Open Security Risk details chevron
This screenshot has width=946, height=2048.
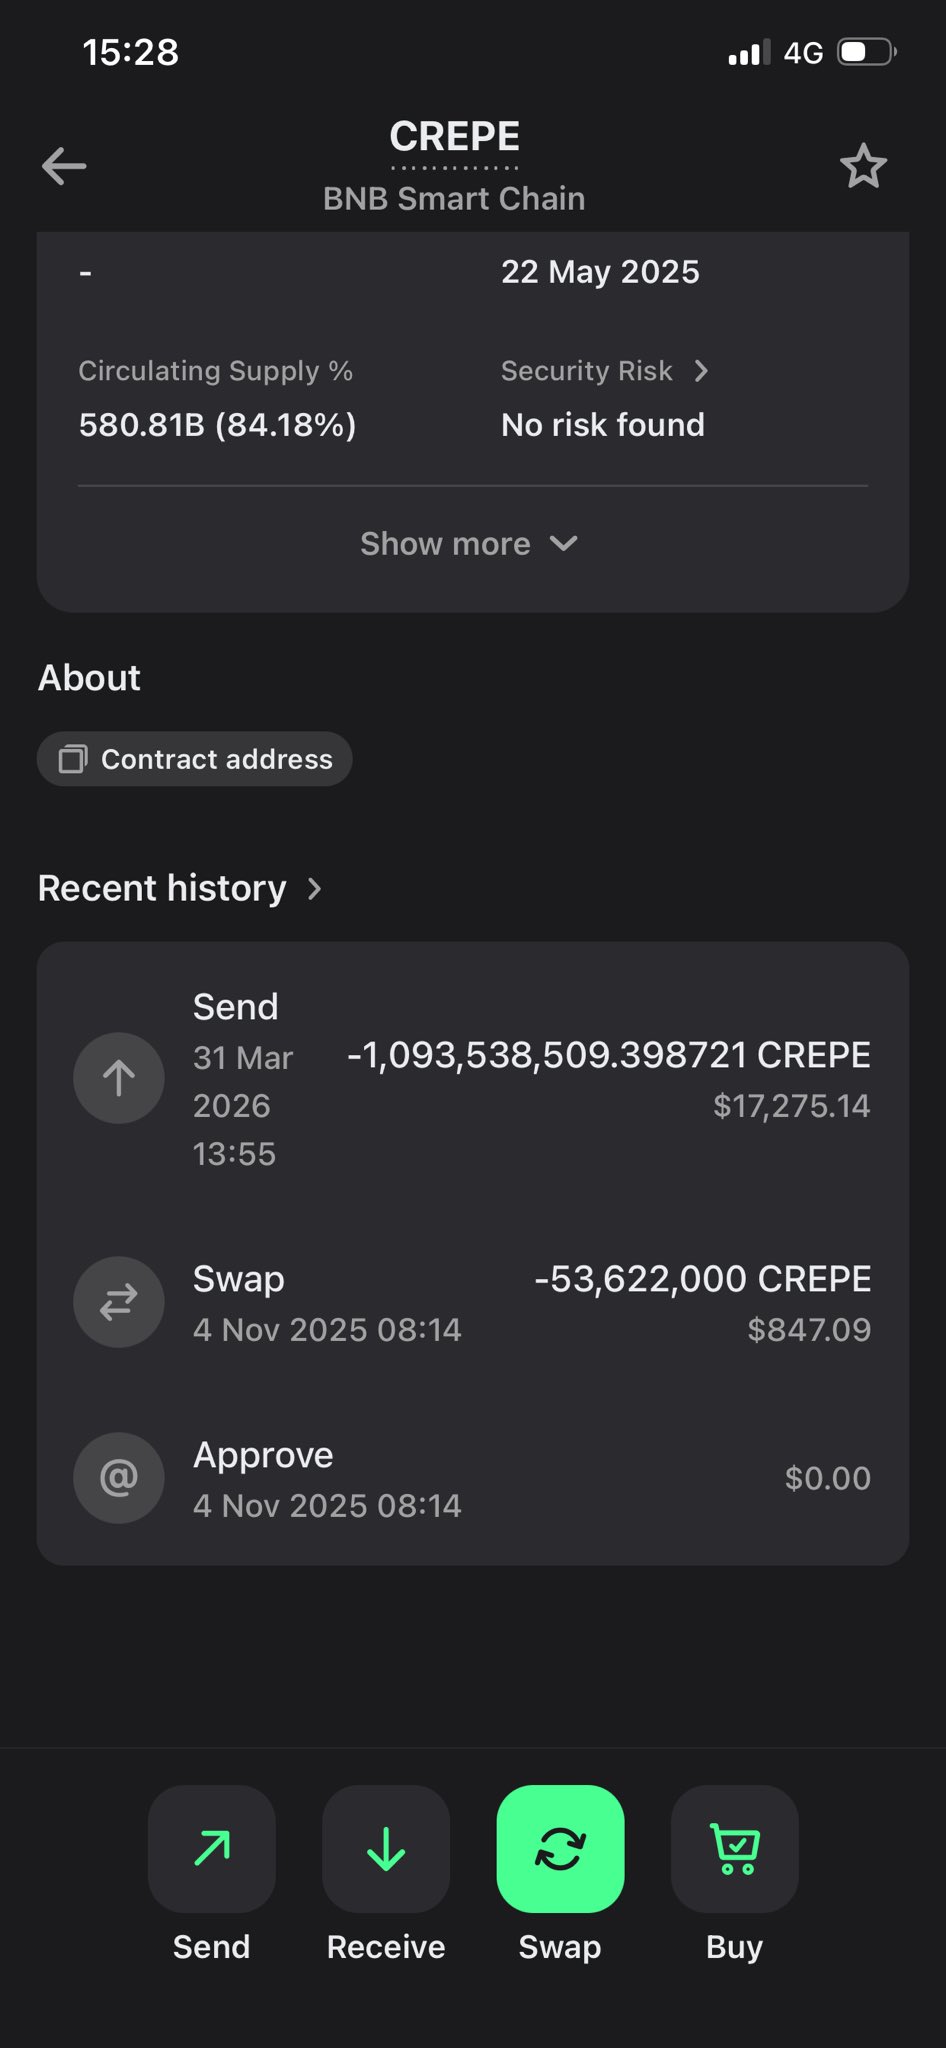[x=701, y=371]
